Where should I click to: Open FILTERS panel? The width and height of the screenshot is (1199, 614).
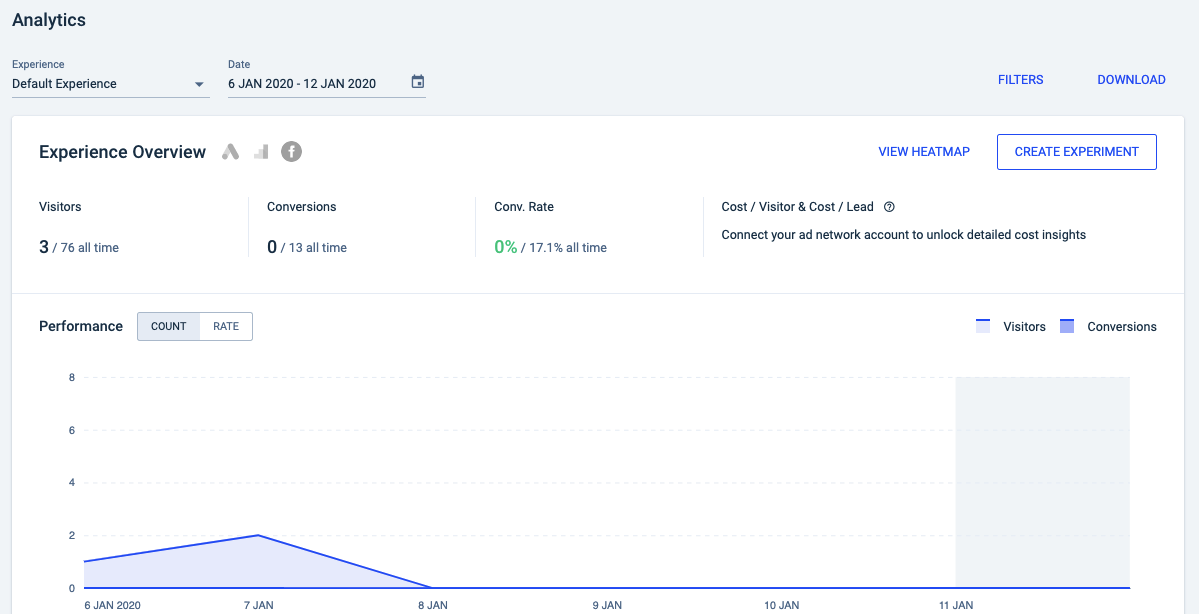click(1020, 80)
